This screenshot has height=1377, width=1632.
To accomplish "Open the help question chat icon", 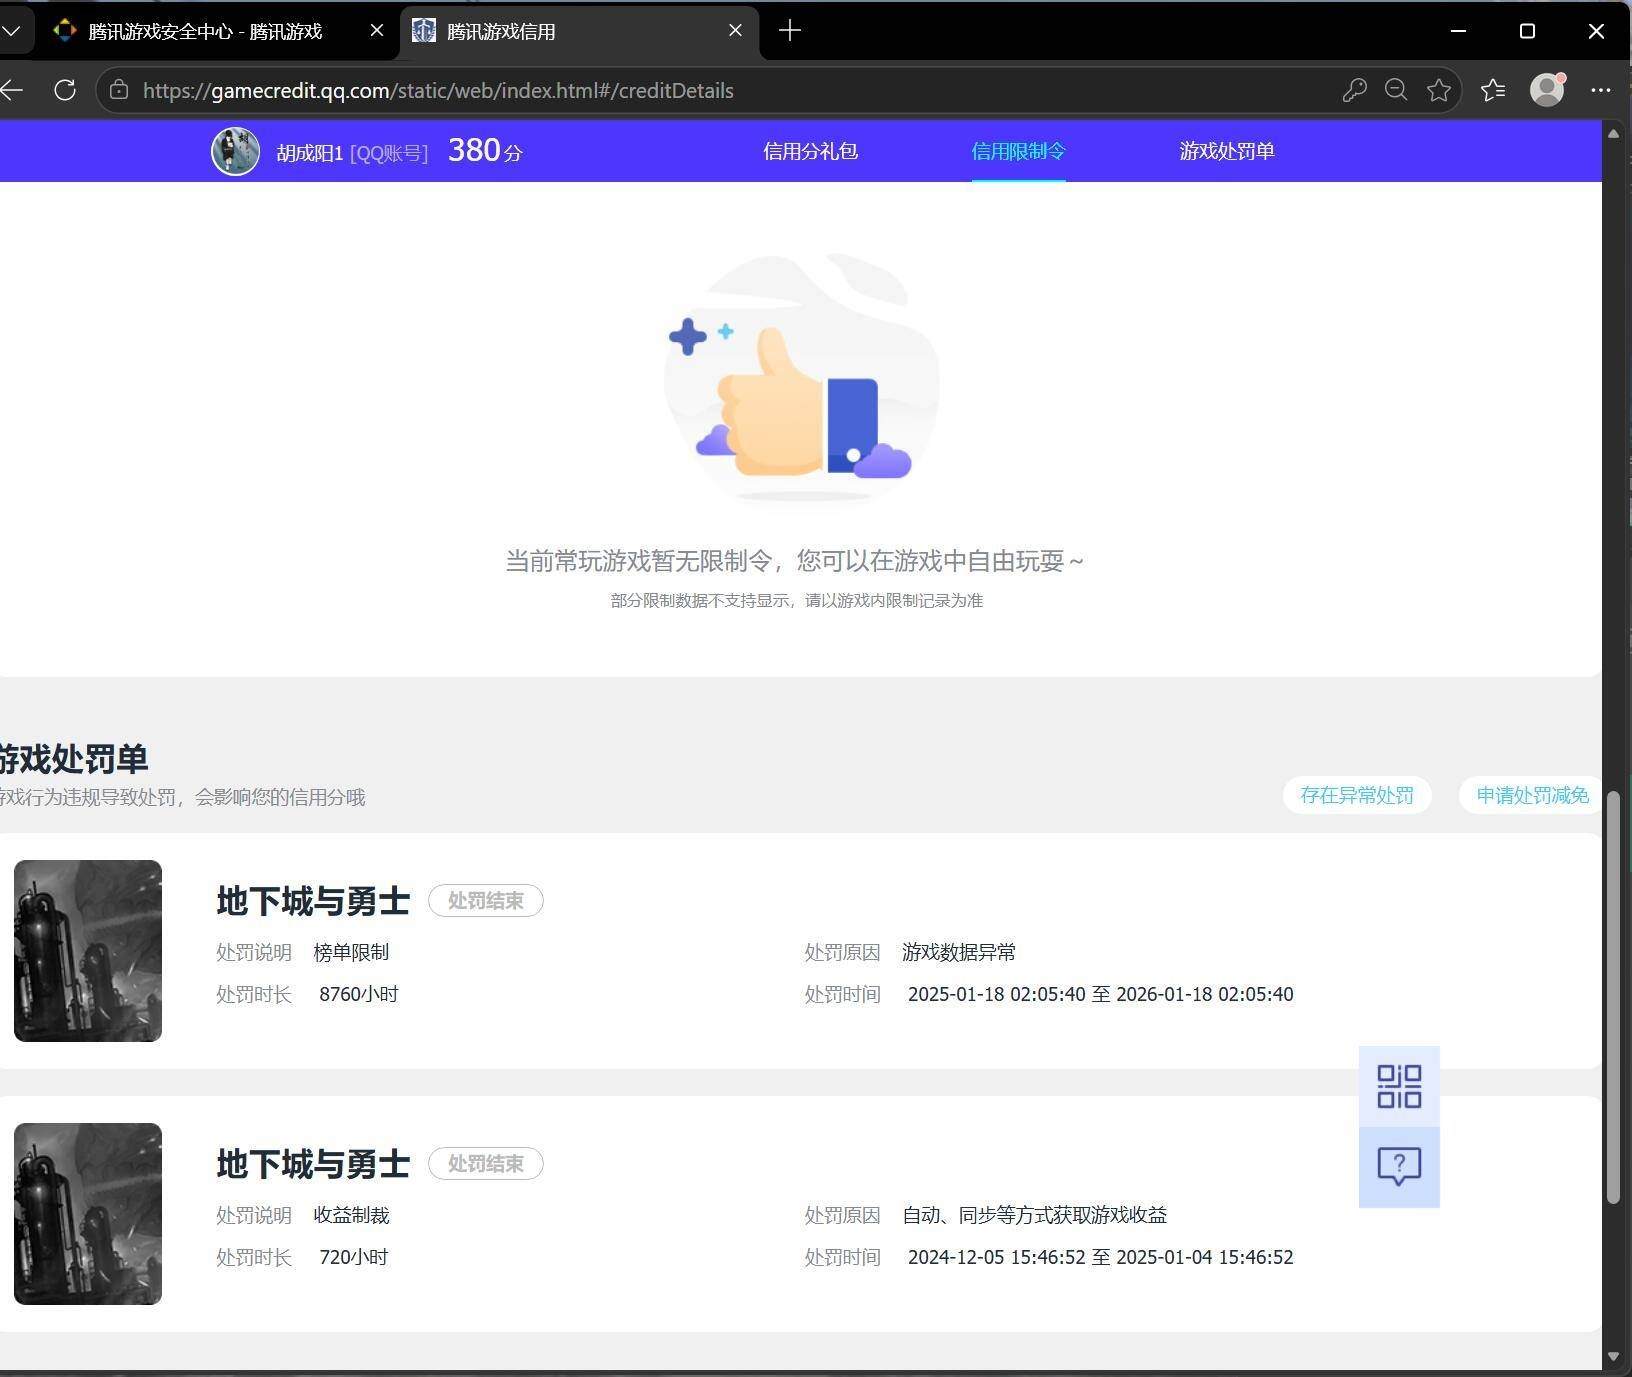I will pos(1398,1167).
